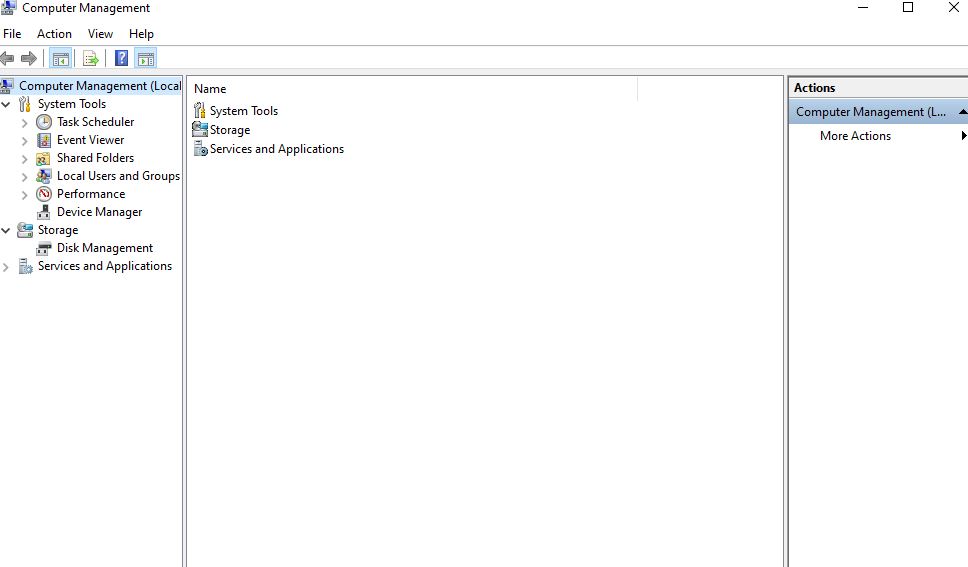
Task: Select the Performance icon in tree
Action: pos(44,194)
